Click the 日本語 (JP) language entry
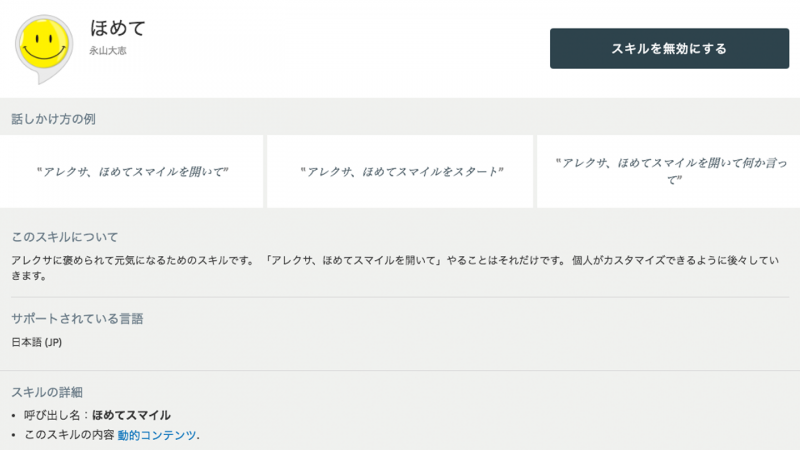This screenshot has height=450, width=800. tap(37, 342)
